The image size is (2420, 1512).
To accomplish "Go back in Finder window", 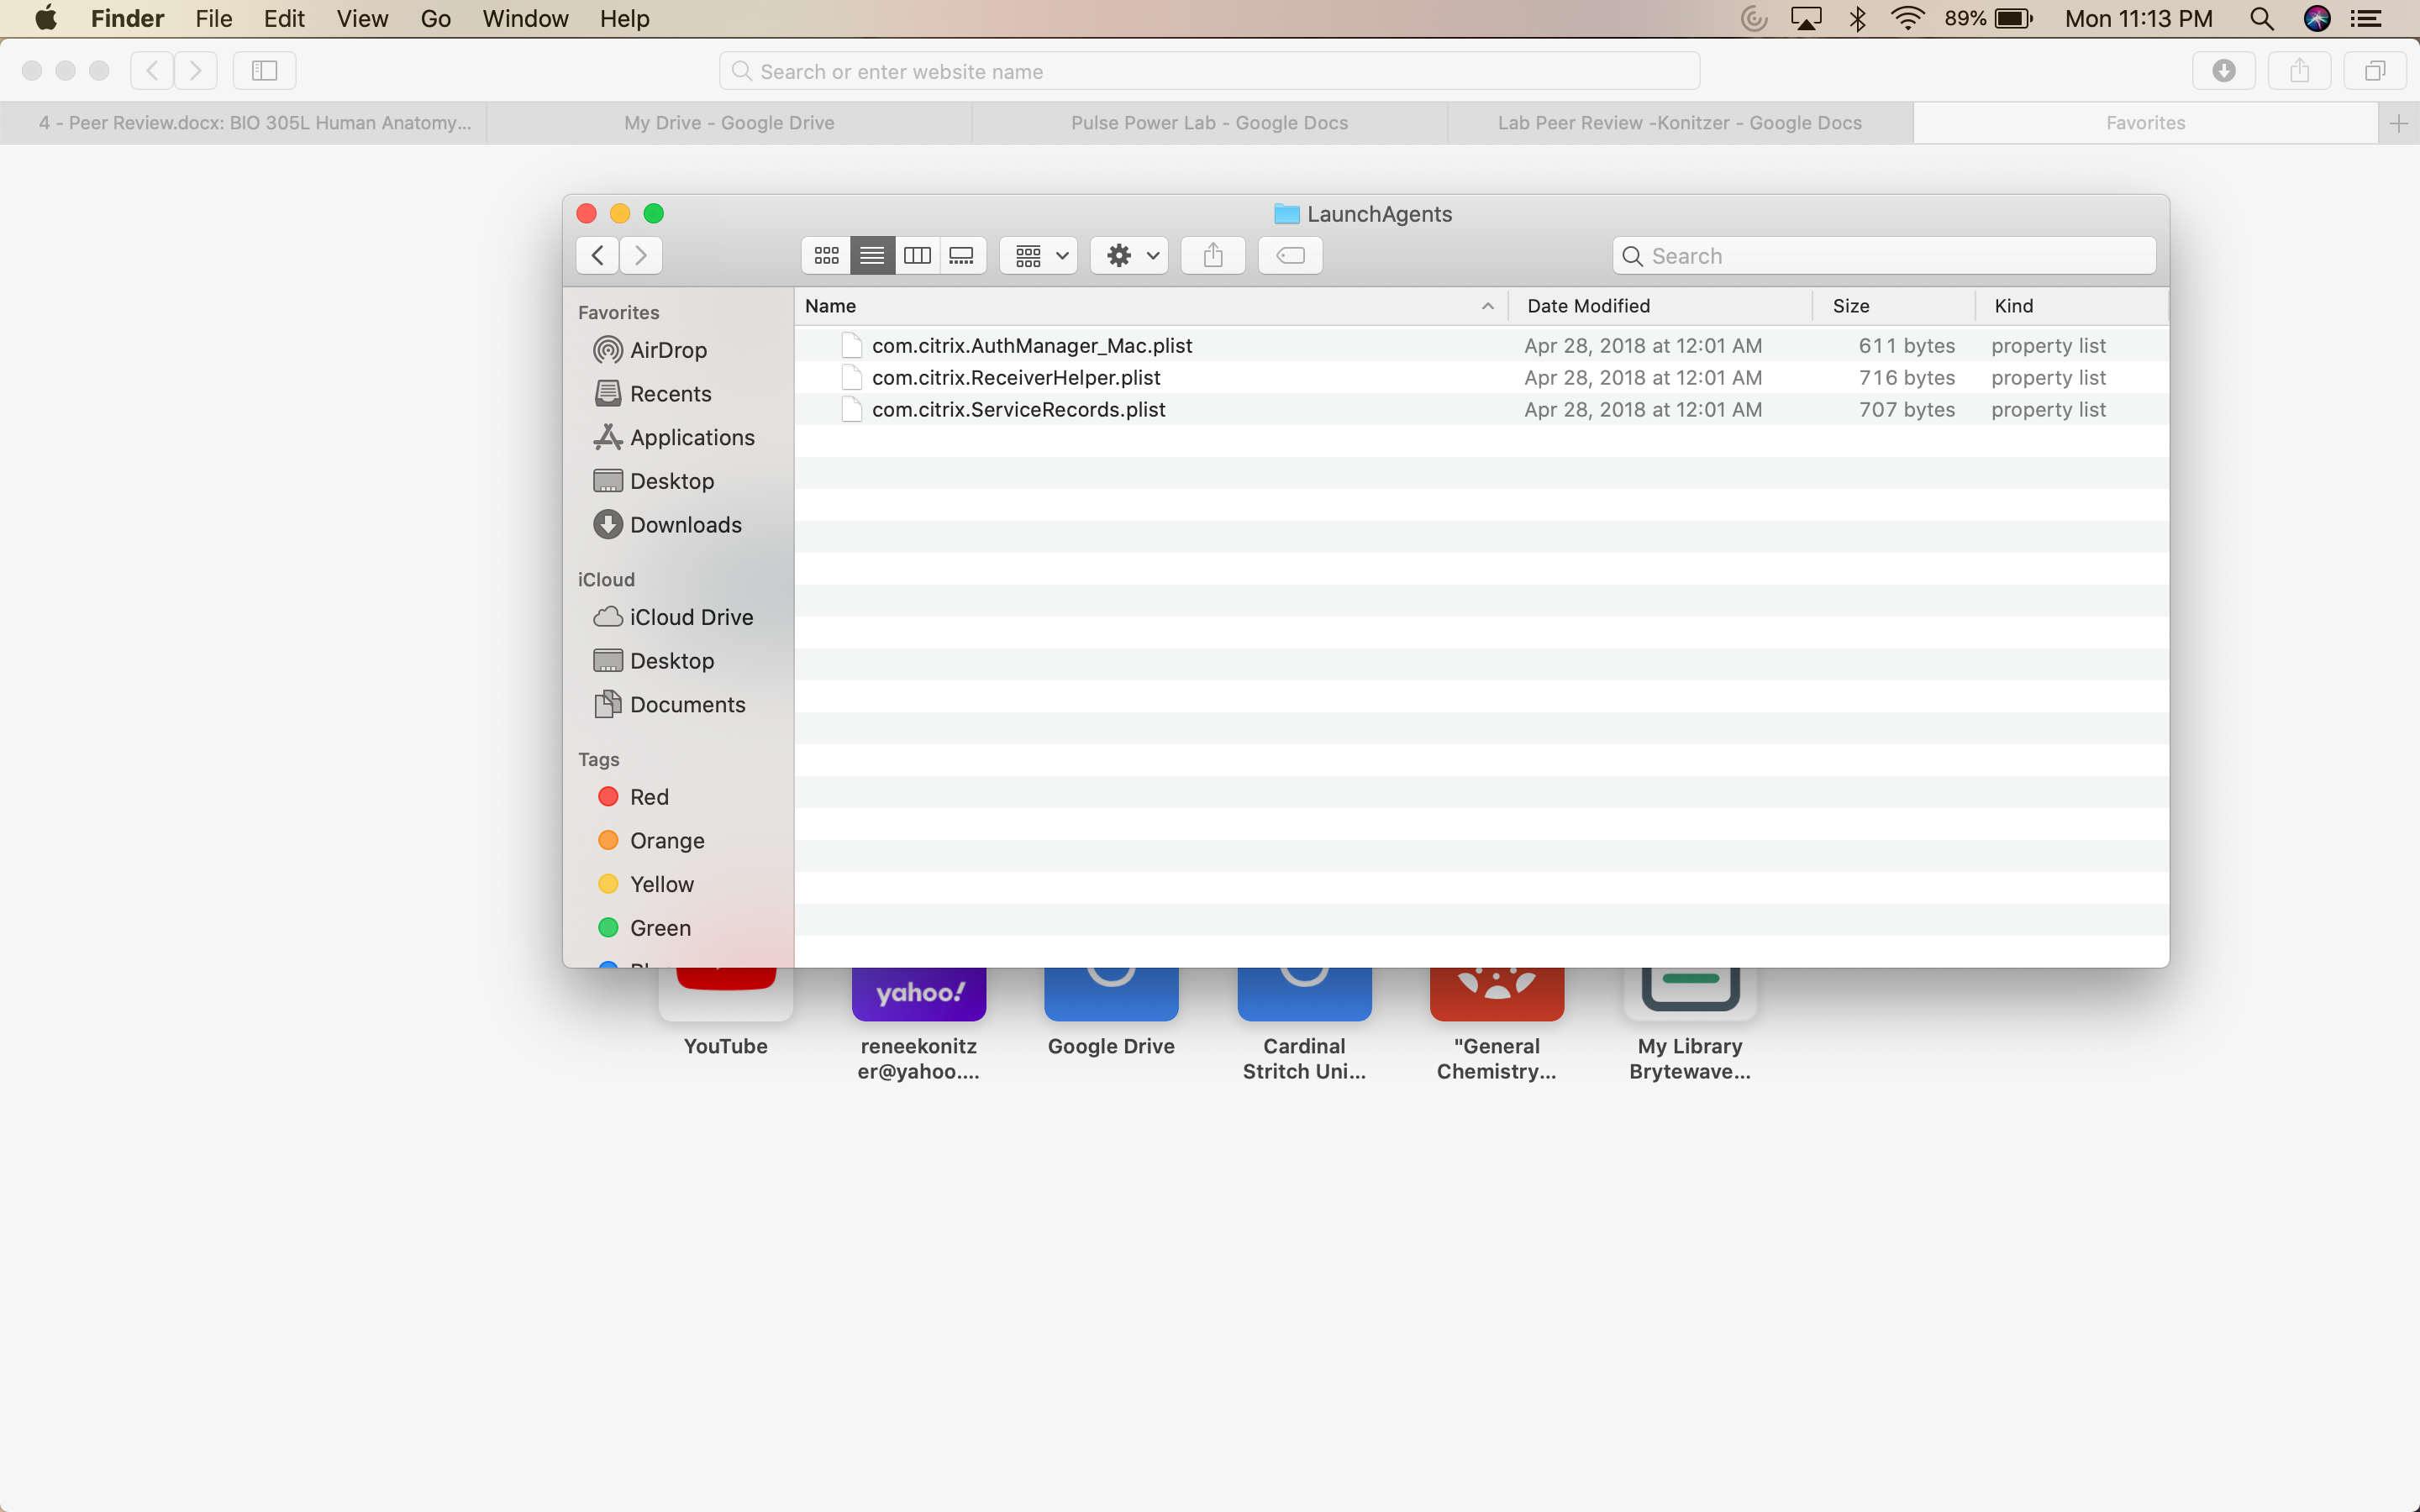I will (x=597, y=256).
